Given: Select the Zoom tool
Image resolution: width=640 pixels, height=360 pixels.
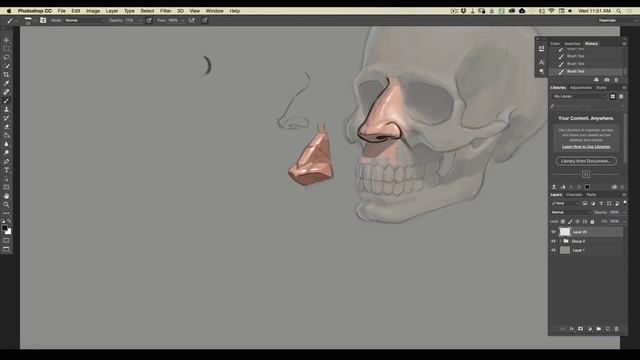Looking at the screenshot, I should [x=6, y=205].
